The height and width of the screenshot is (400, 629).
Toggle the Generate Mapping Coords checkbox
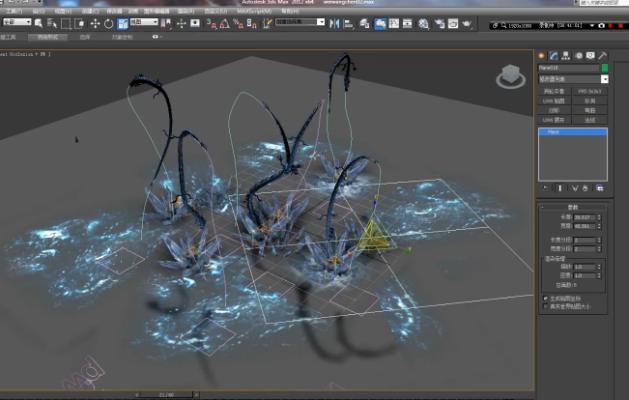545,298
